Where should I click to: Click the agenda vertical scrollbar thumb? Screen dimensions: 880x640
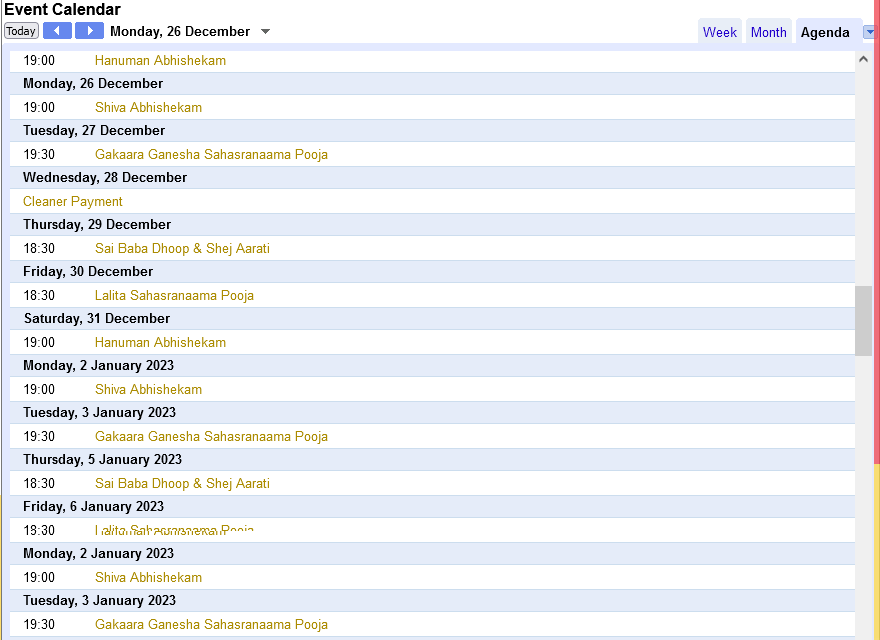click(x=863, y=320)
